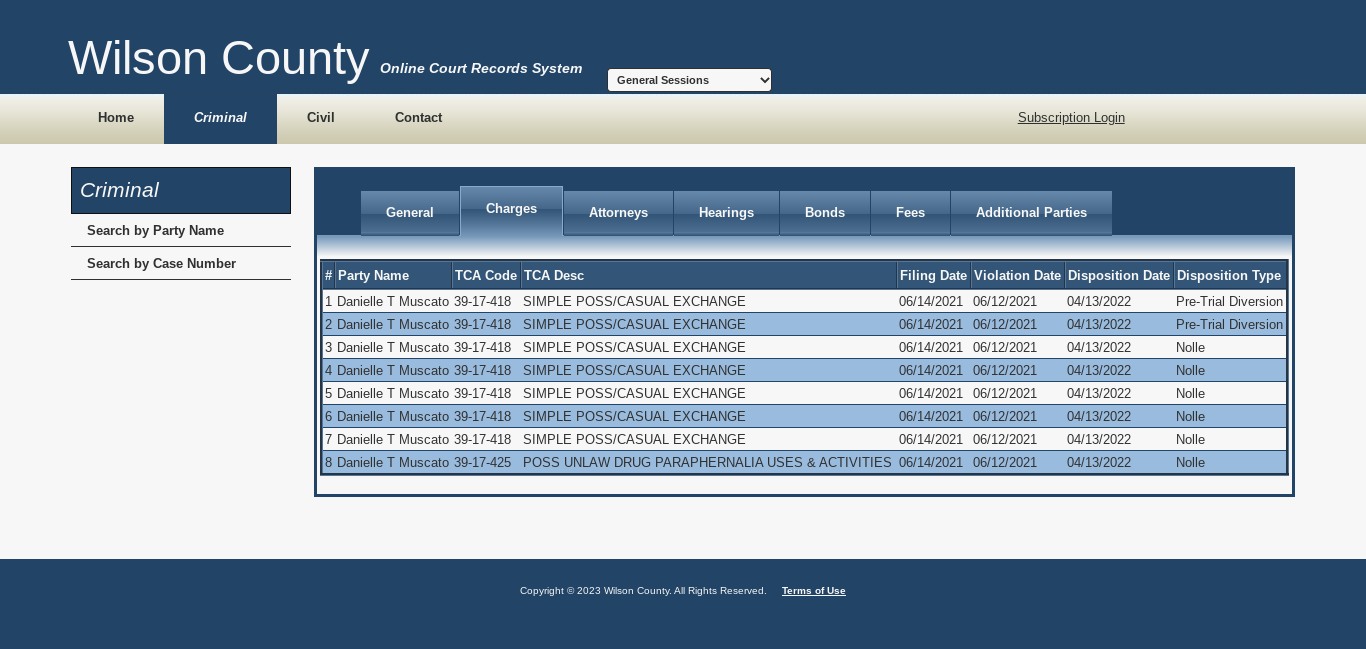Select Nolle disposition in row 7
1366x649 pixels.
[x=1190, y=440]
